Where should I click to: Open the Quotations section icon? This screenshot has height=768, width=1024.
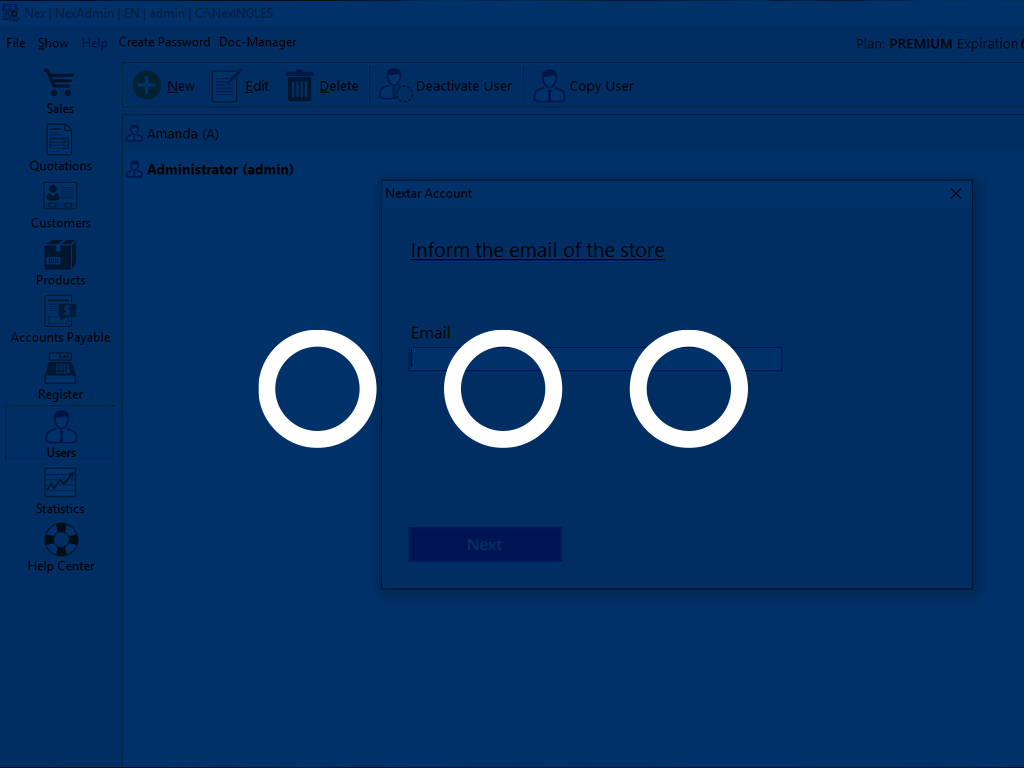pos(60,147)
